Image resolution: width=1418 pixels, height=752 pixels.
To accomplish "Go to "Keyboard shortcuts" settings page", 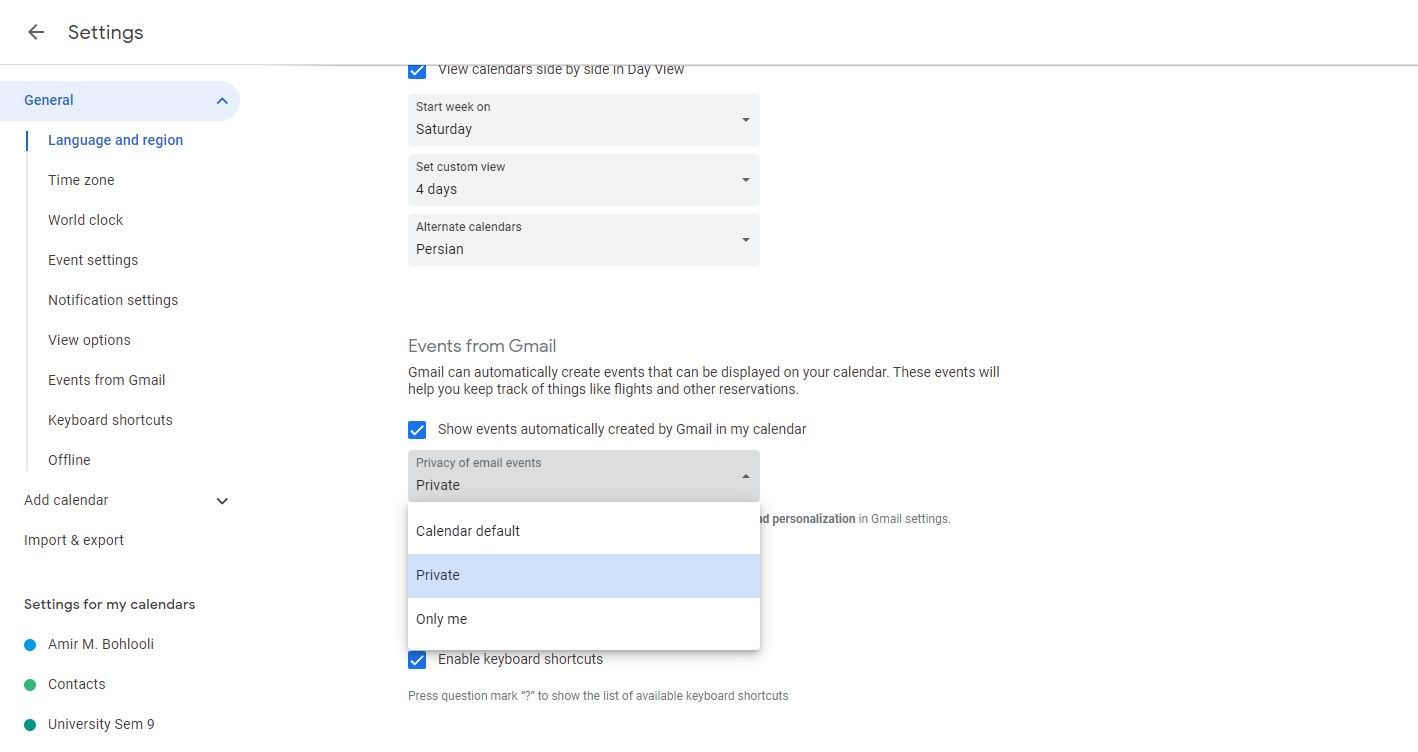I will (x=110, y=420).
